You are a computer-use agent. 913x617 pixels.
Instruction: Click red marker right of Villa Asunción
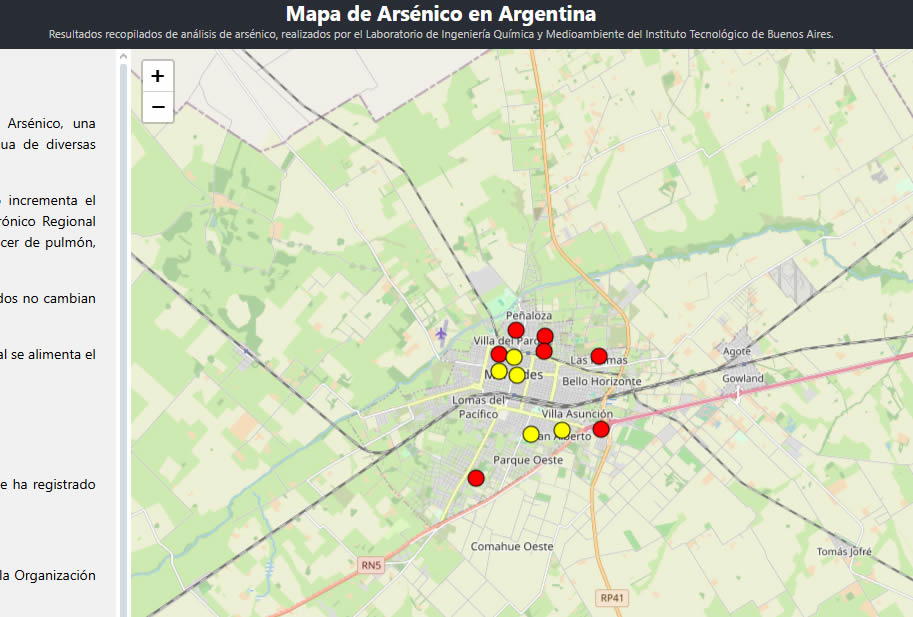click(x=601, y=429)
